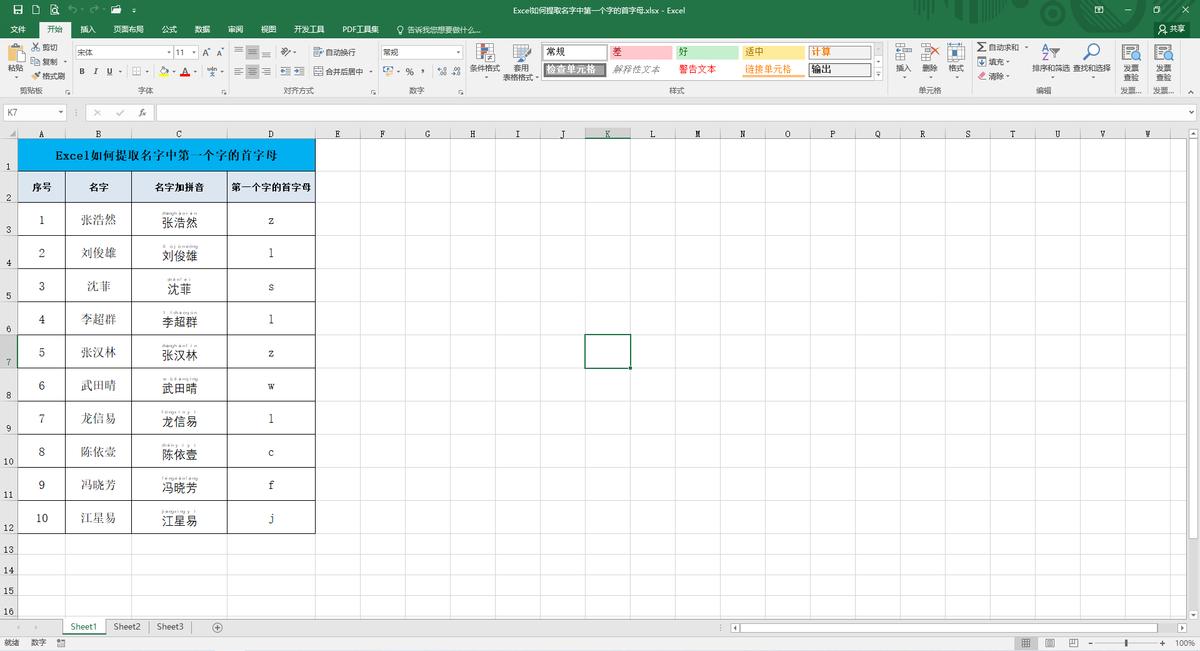
Task: Switch to the 公式 (Formulas) ribbon tab
Action: click(x=169, y=30)
